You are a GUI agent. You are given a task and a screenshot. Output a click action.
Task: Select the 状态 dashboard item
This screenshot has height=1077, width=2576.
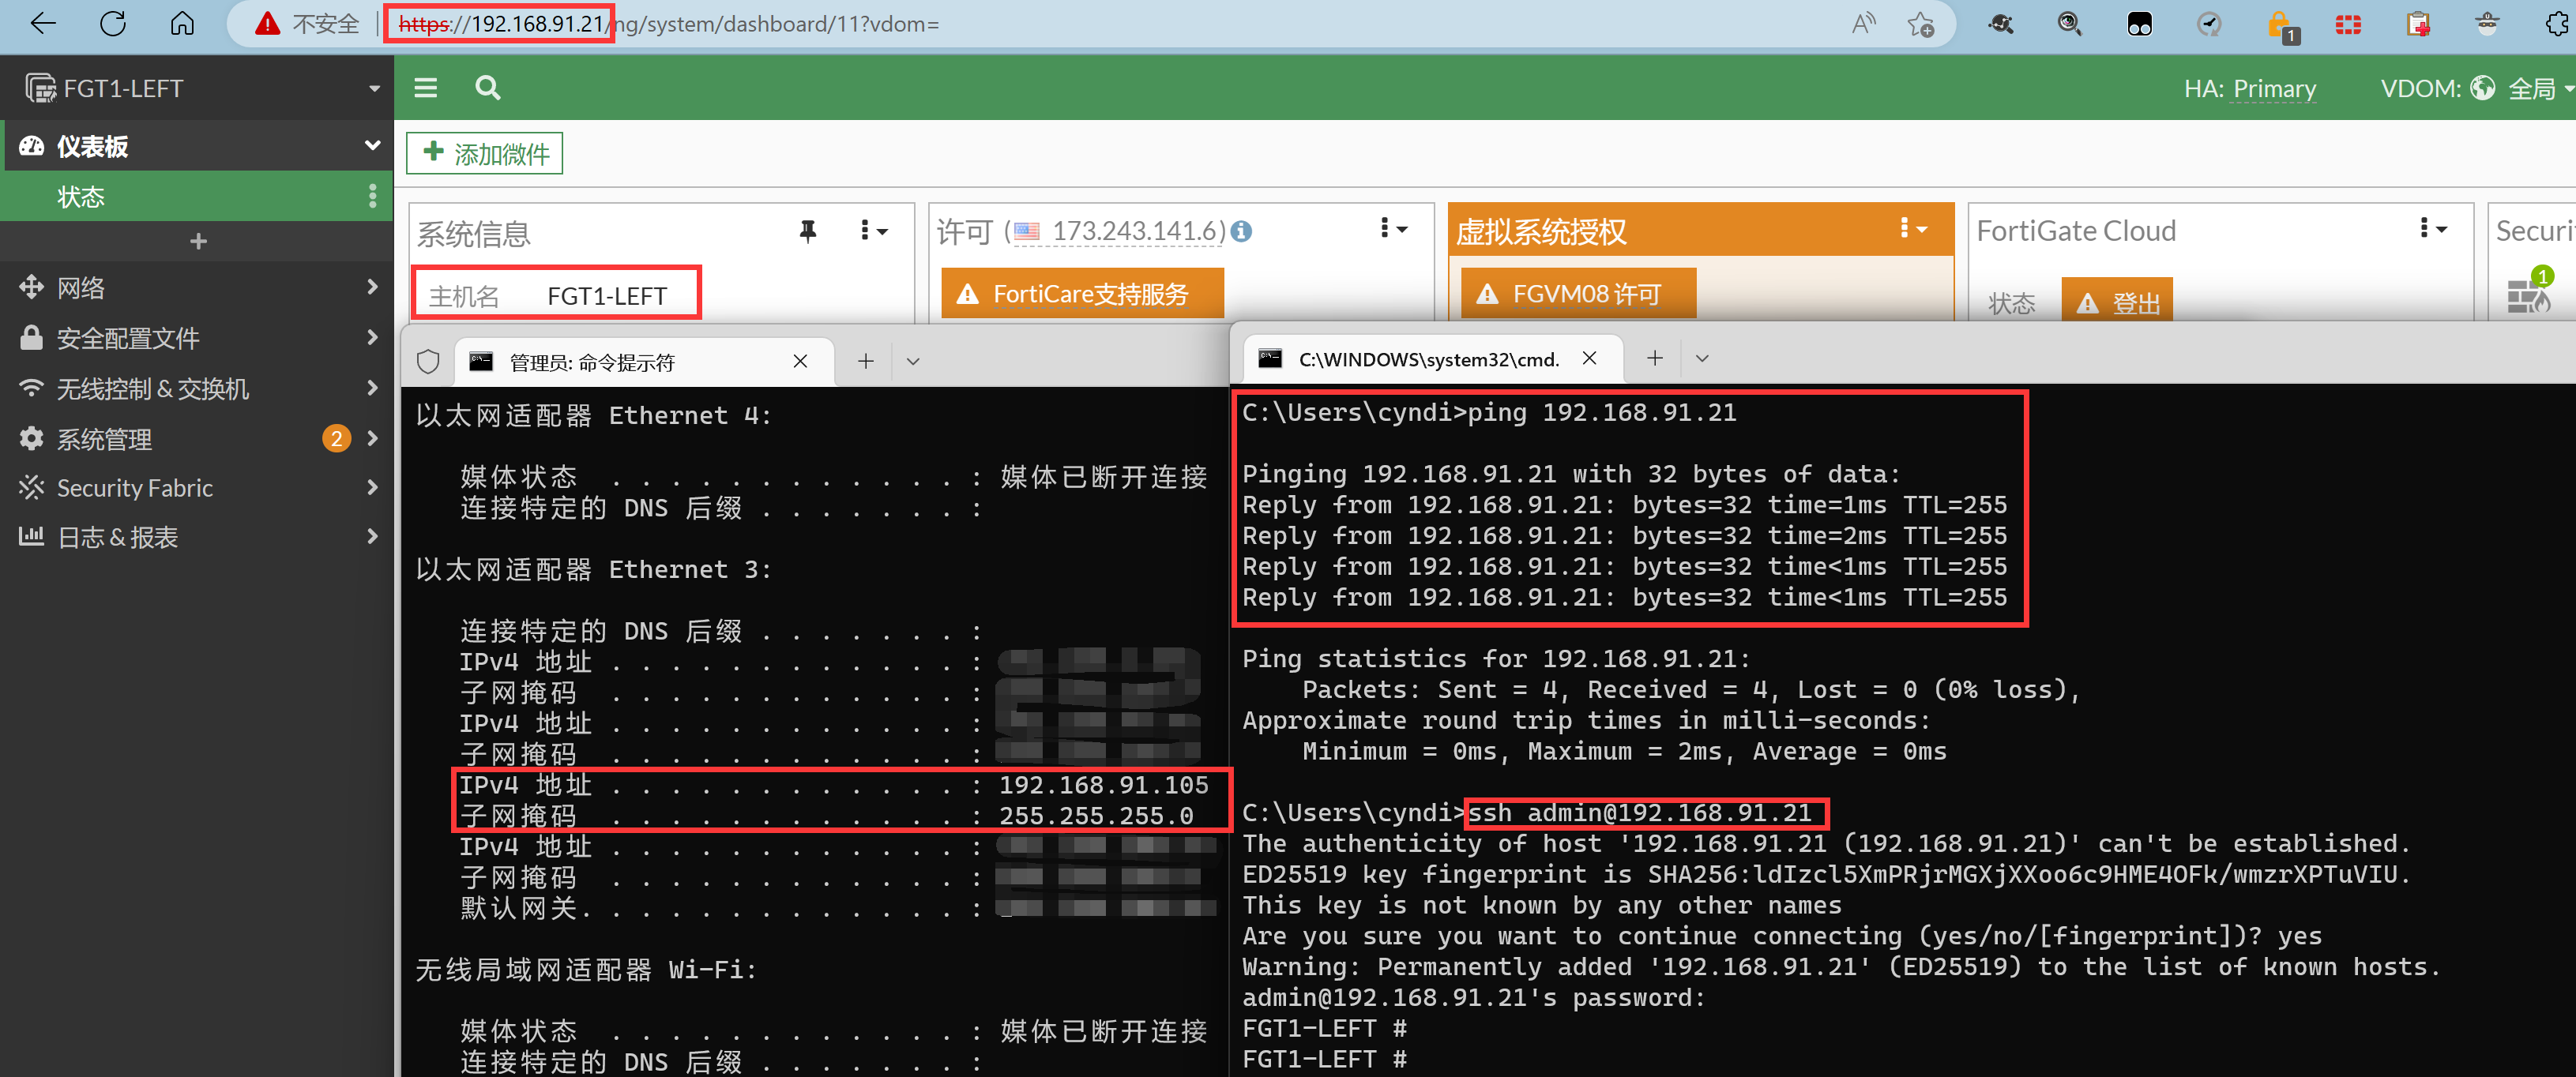coord(81,197)
